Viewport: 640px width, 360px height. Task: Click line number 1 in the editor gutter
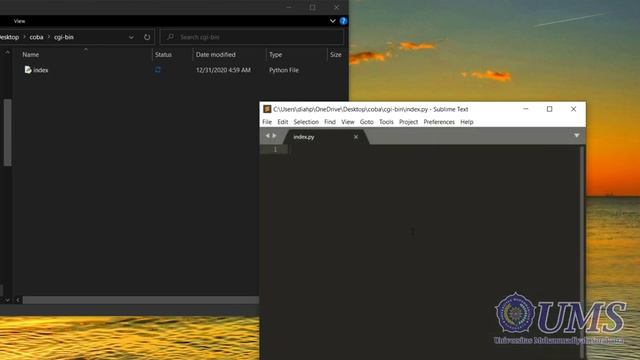click(275, 149)
